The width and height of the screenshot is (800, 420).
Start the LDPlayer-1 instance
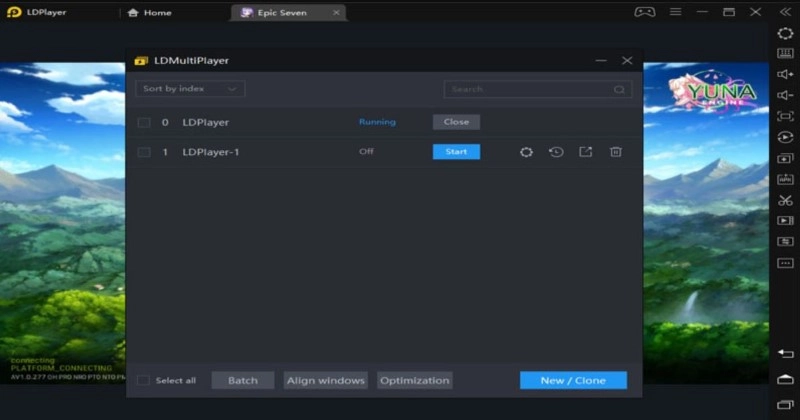click(456, 152)
